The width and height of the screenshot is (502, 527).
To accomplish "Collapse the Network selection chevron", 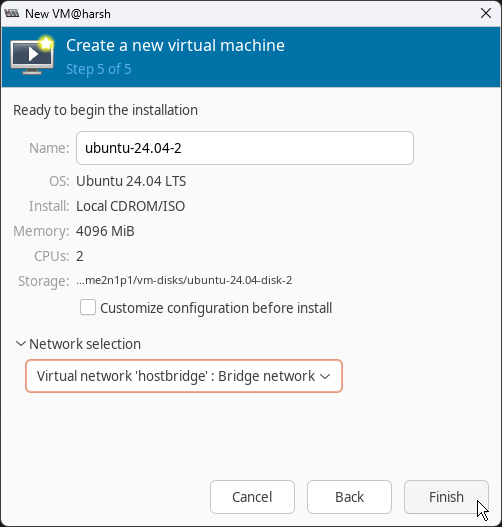I will click(21, 344).
